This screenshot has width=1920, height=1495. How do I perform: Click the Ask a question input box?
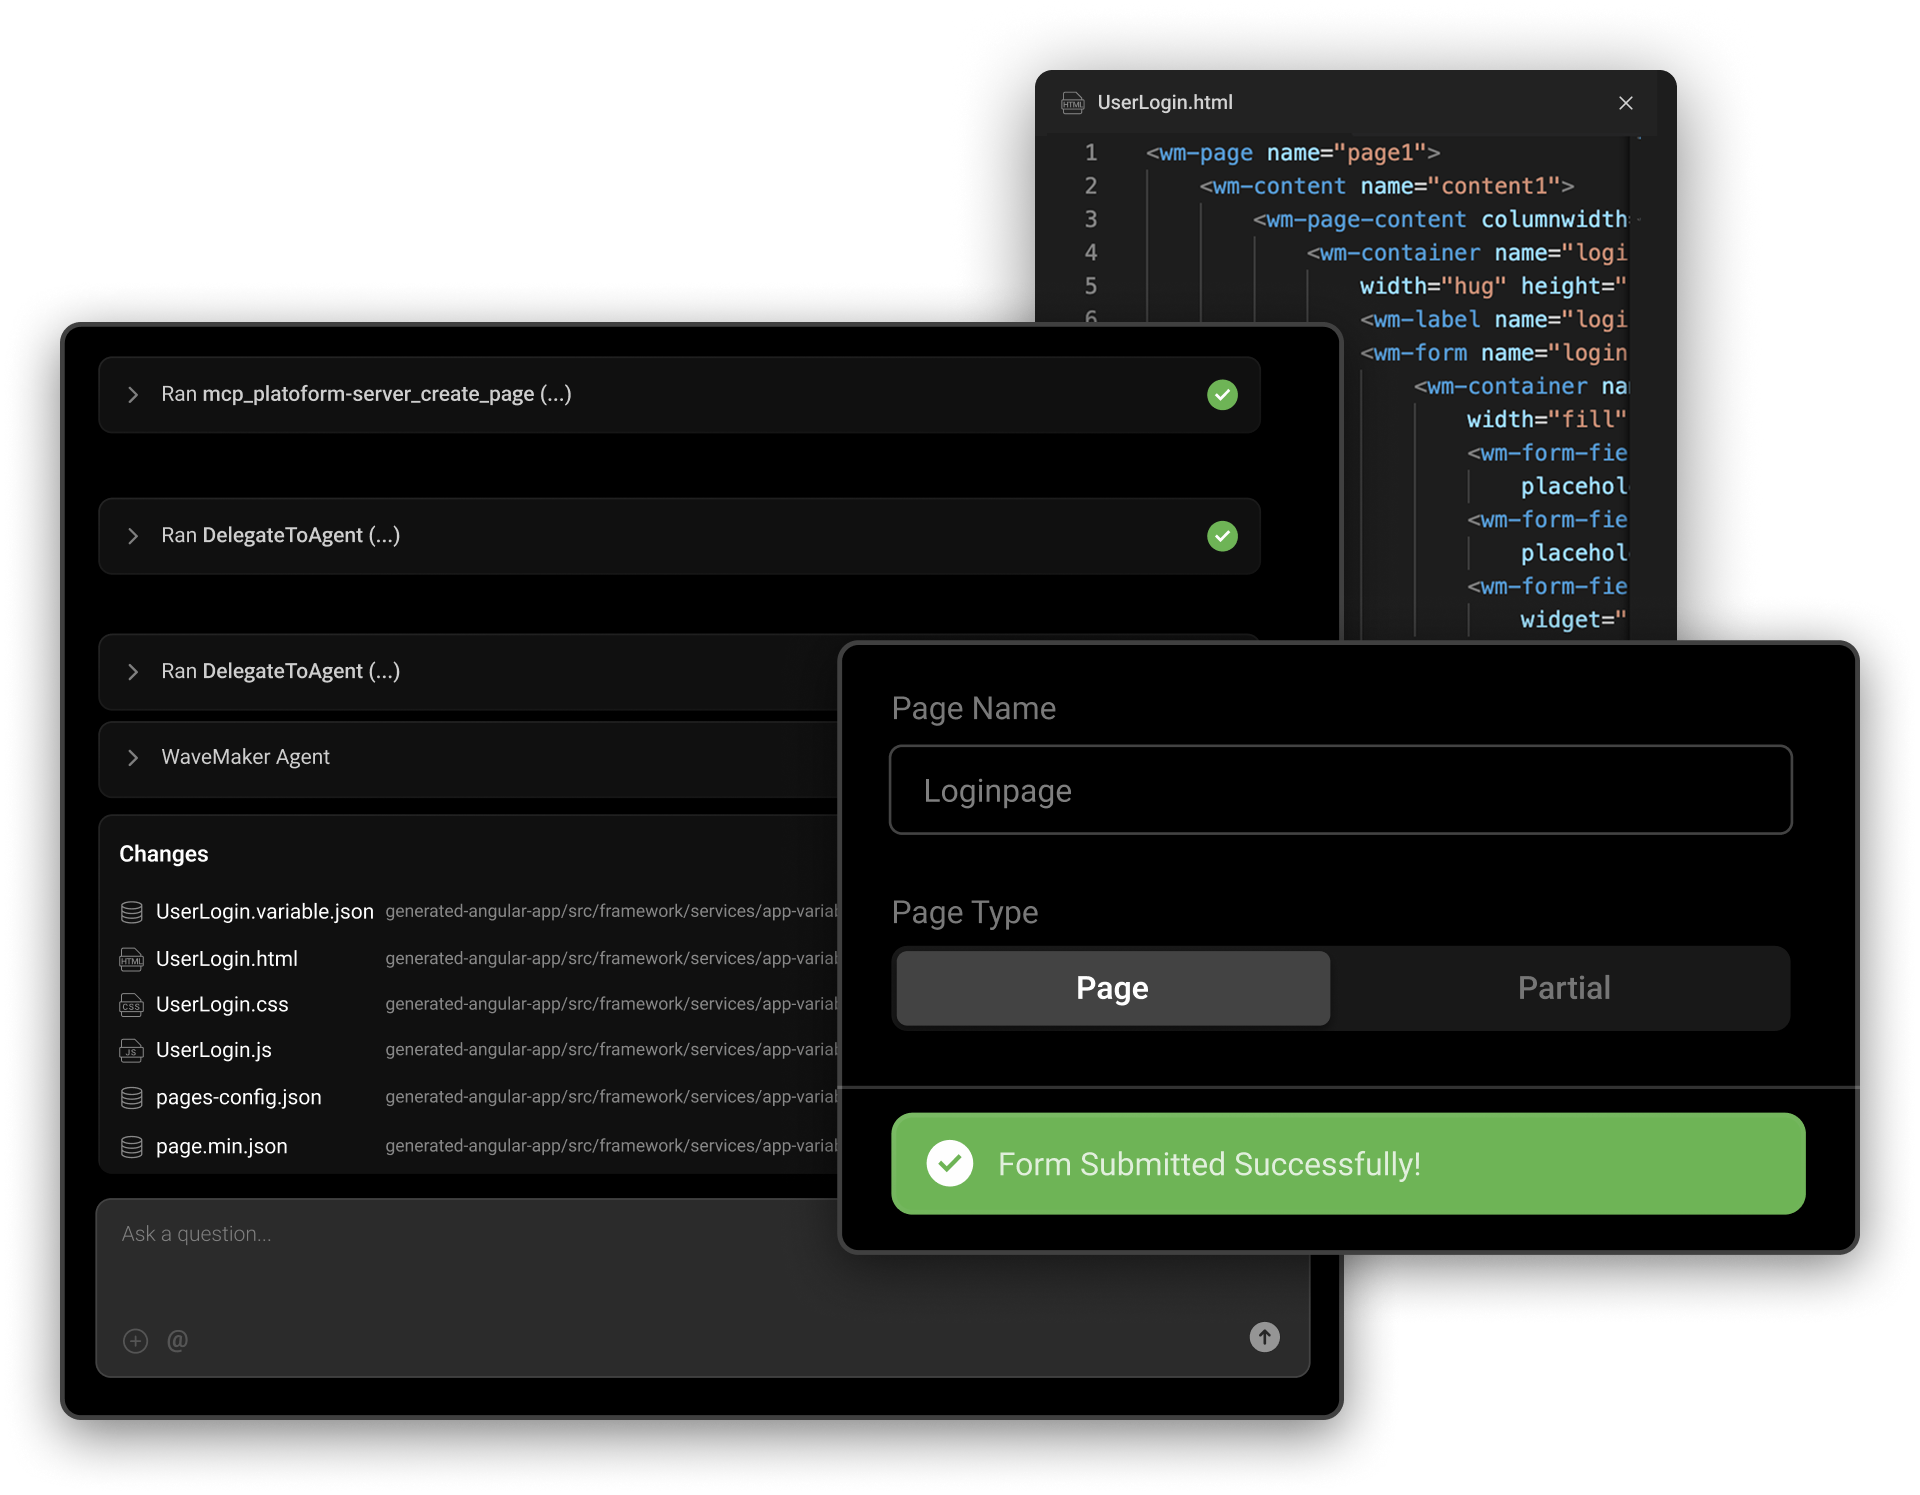coord(703,1288)
